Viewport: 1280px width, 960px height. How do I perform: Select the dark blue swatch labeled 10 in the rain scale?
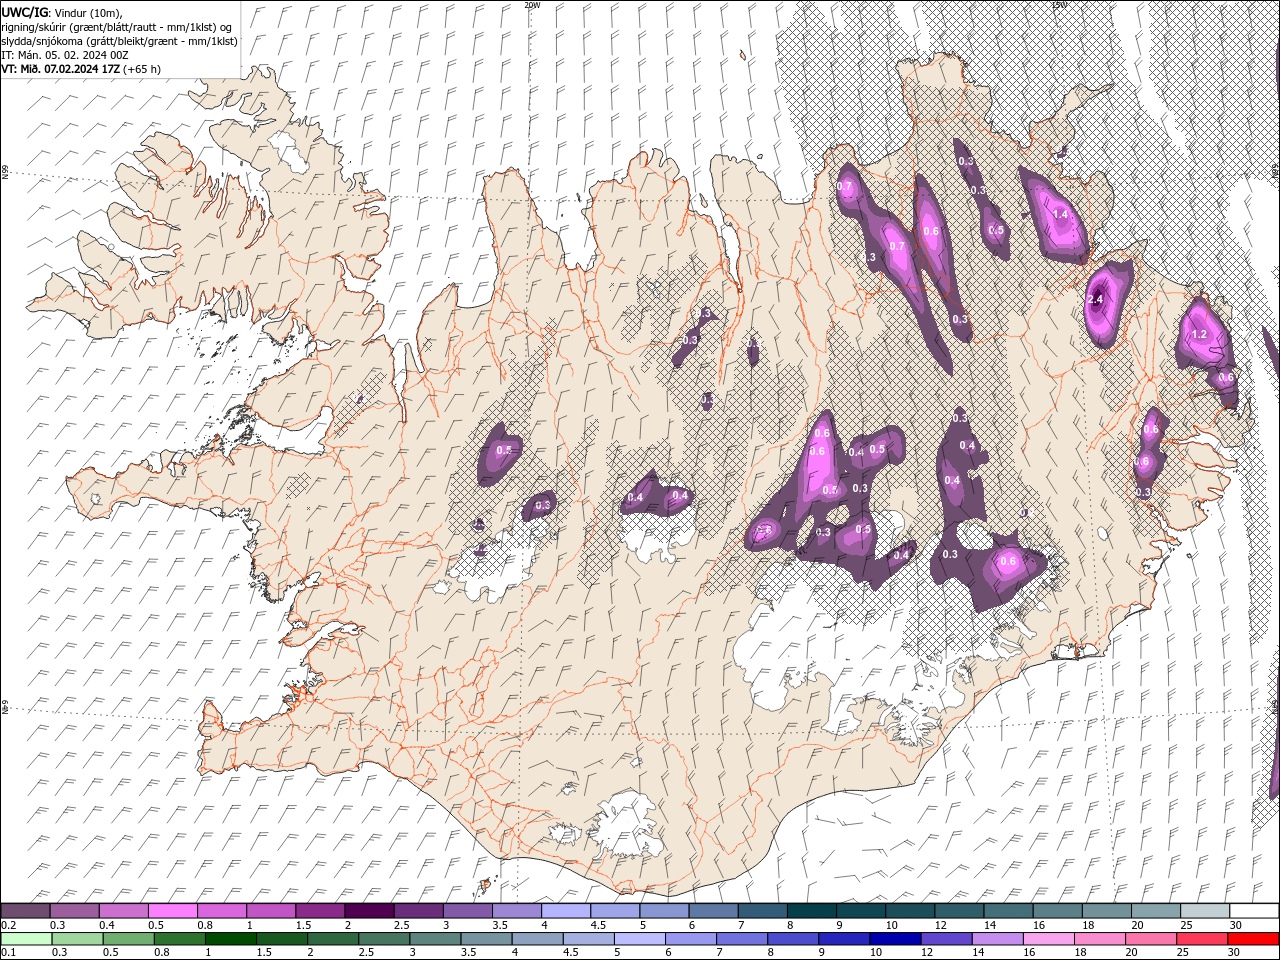pyautogui.click(x=895, y=939)
